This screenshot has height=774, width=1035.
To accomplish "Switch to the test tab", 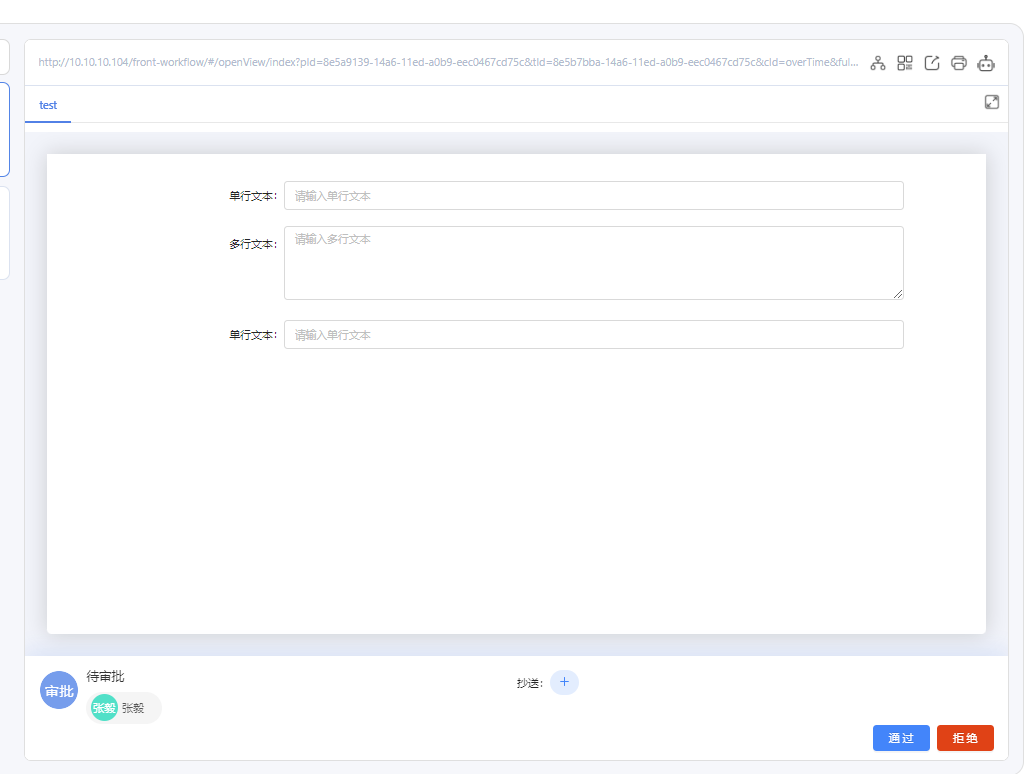I will 48,105.
